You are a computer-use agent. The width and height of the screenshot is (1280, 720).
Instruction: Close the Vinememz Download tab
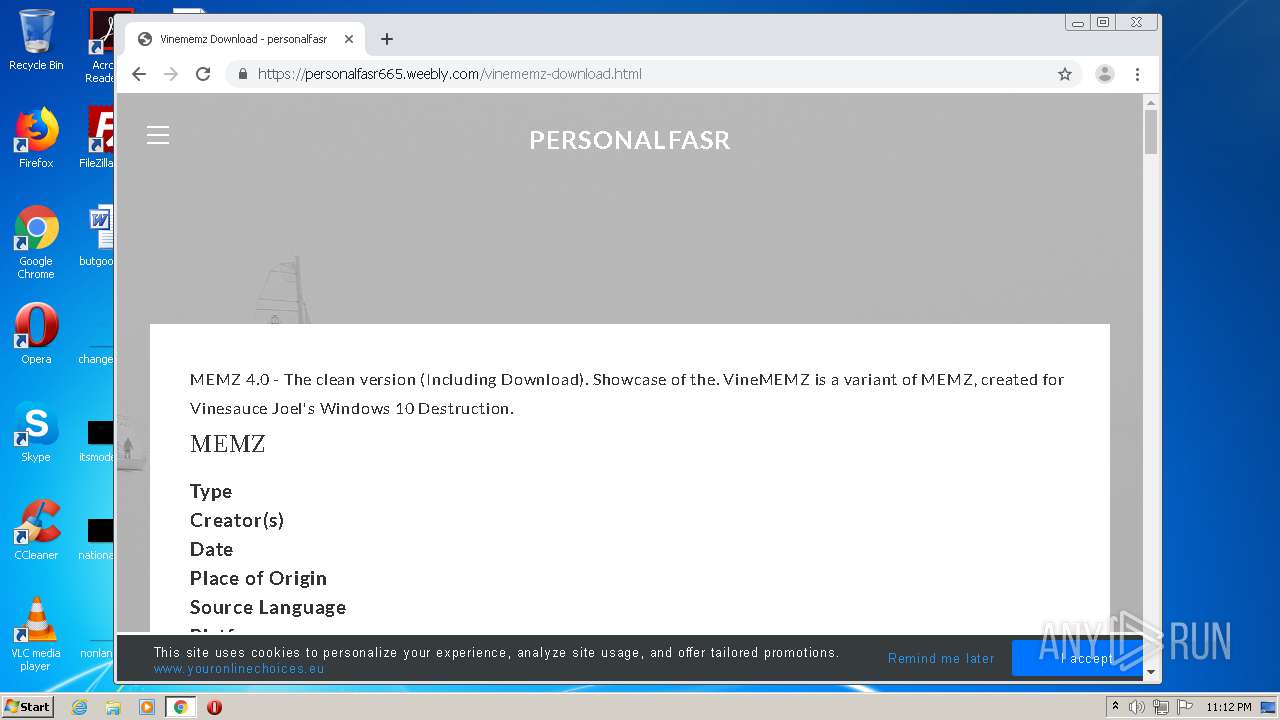[x=349, y=39]
